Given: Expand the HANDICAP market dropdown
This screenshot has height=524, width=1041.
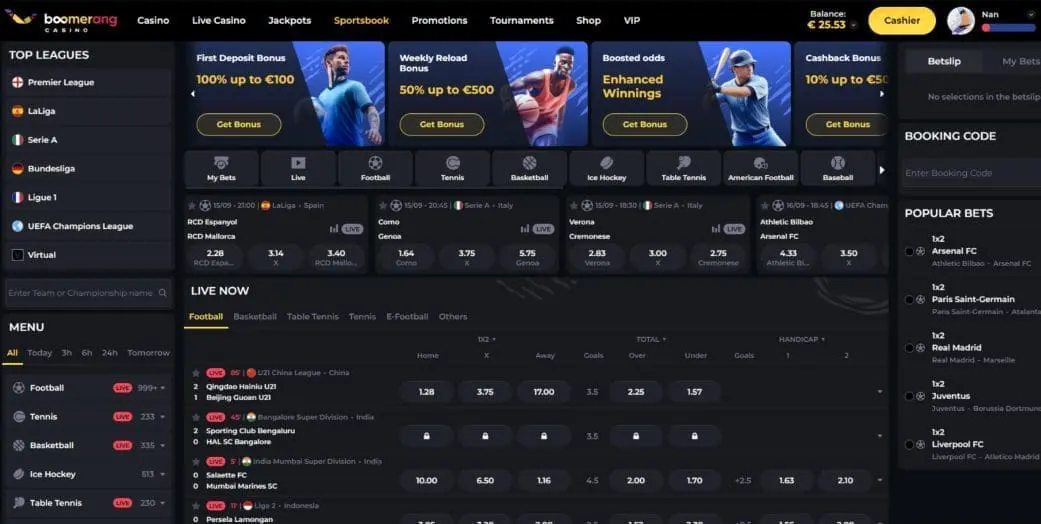Looking at the screenshot, I should coord(801,340).
